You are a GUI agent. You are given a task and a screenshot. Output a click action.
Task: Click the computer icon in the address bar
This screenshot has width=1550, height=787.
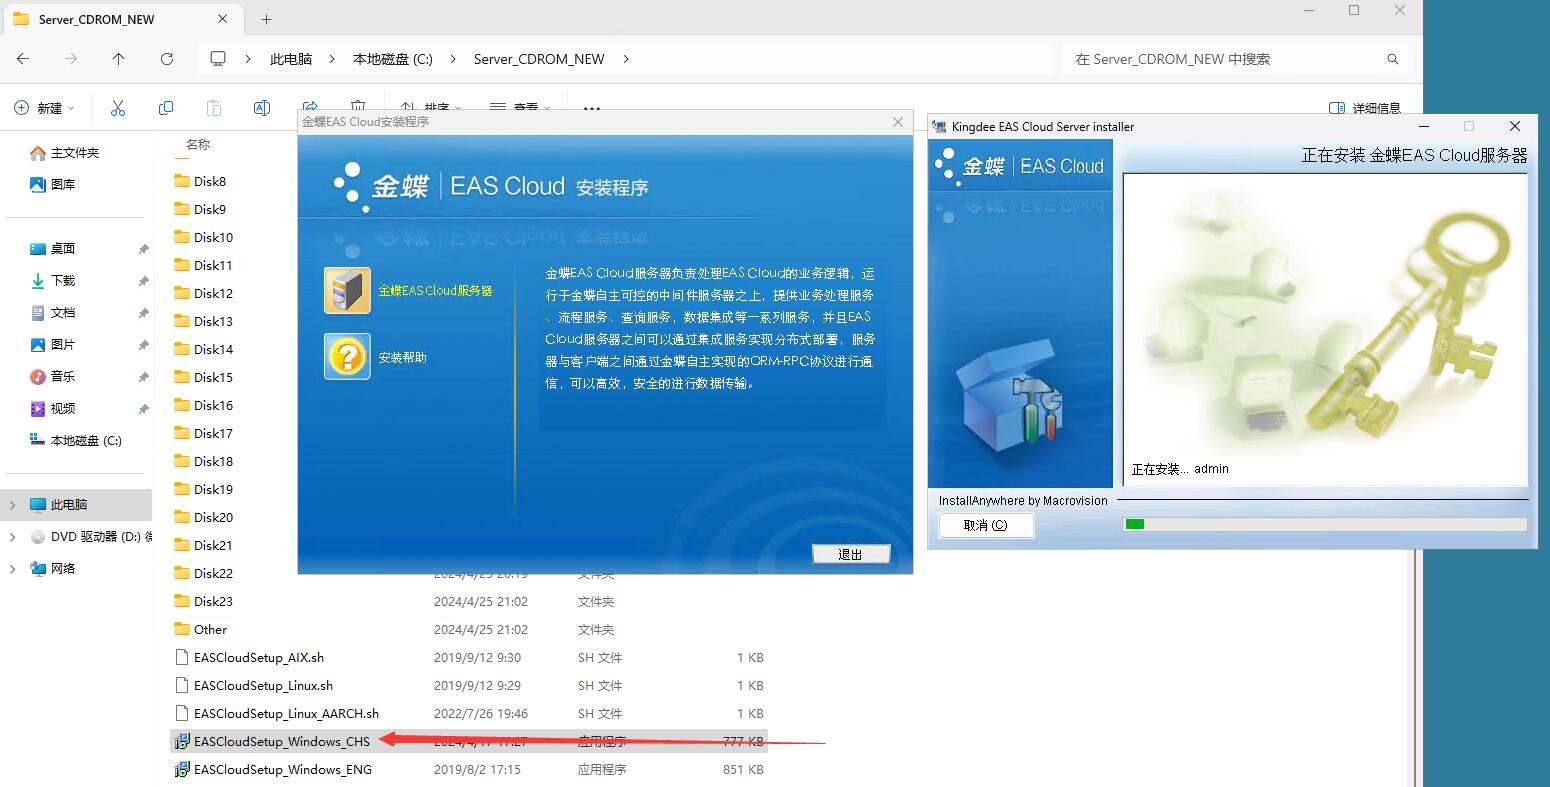pos(218,59)
